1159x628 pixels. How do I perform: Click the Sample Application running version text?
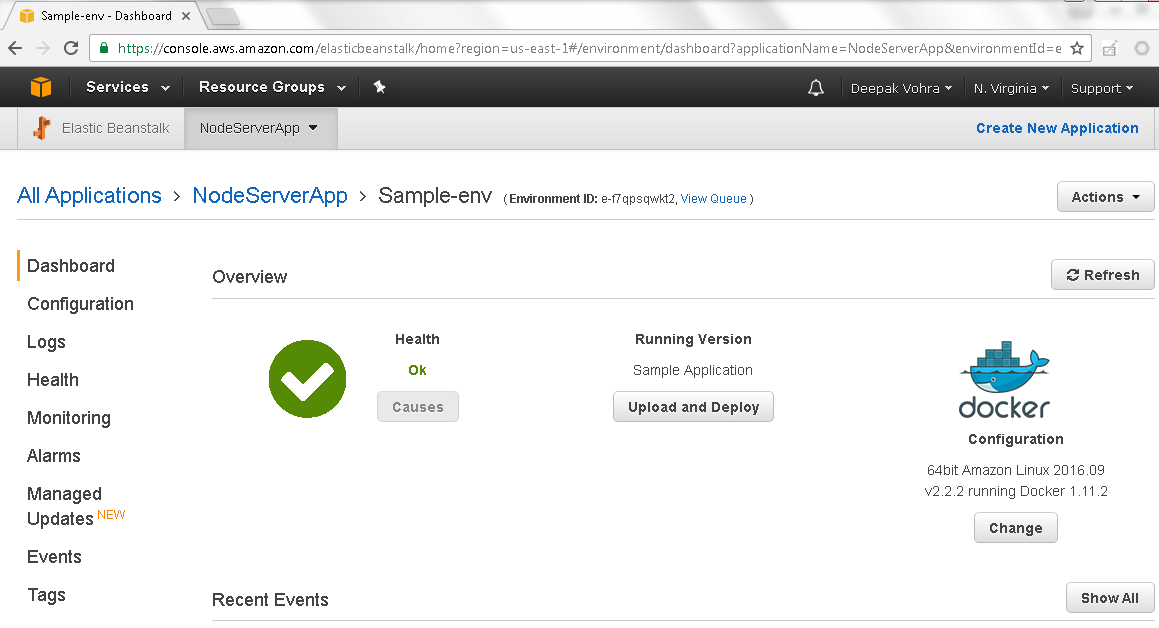pyautogui.click(x=693, y=370)
